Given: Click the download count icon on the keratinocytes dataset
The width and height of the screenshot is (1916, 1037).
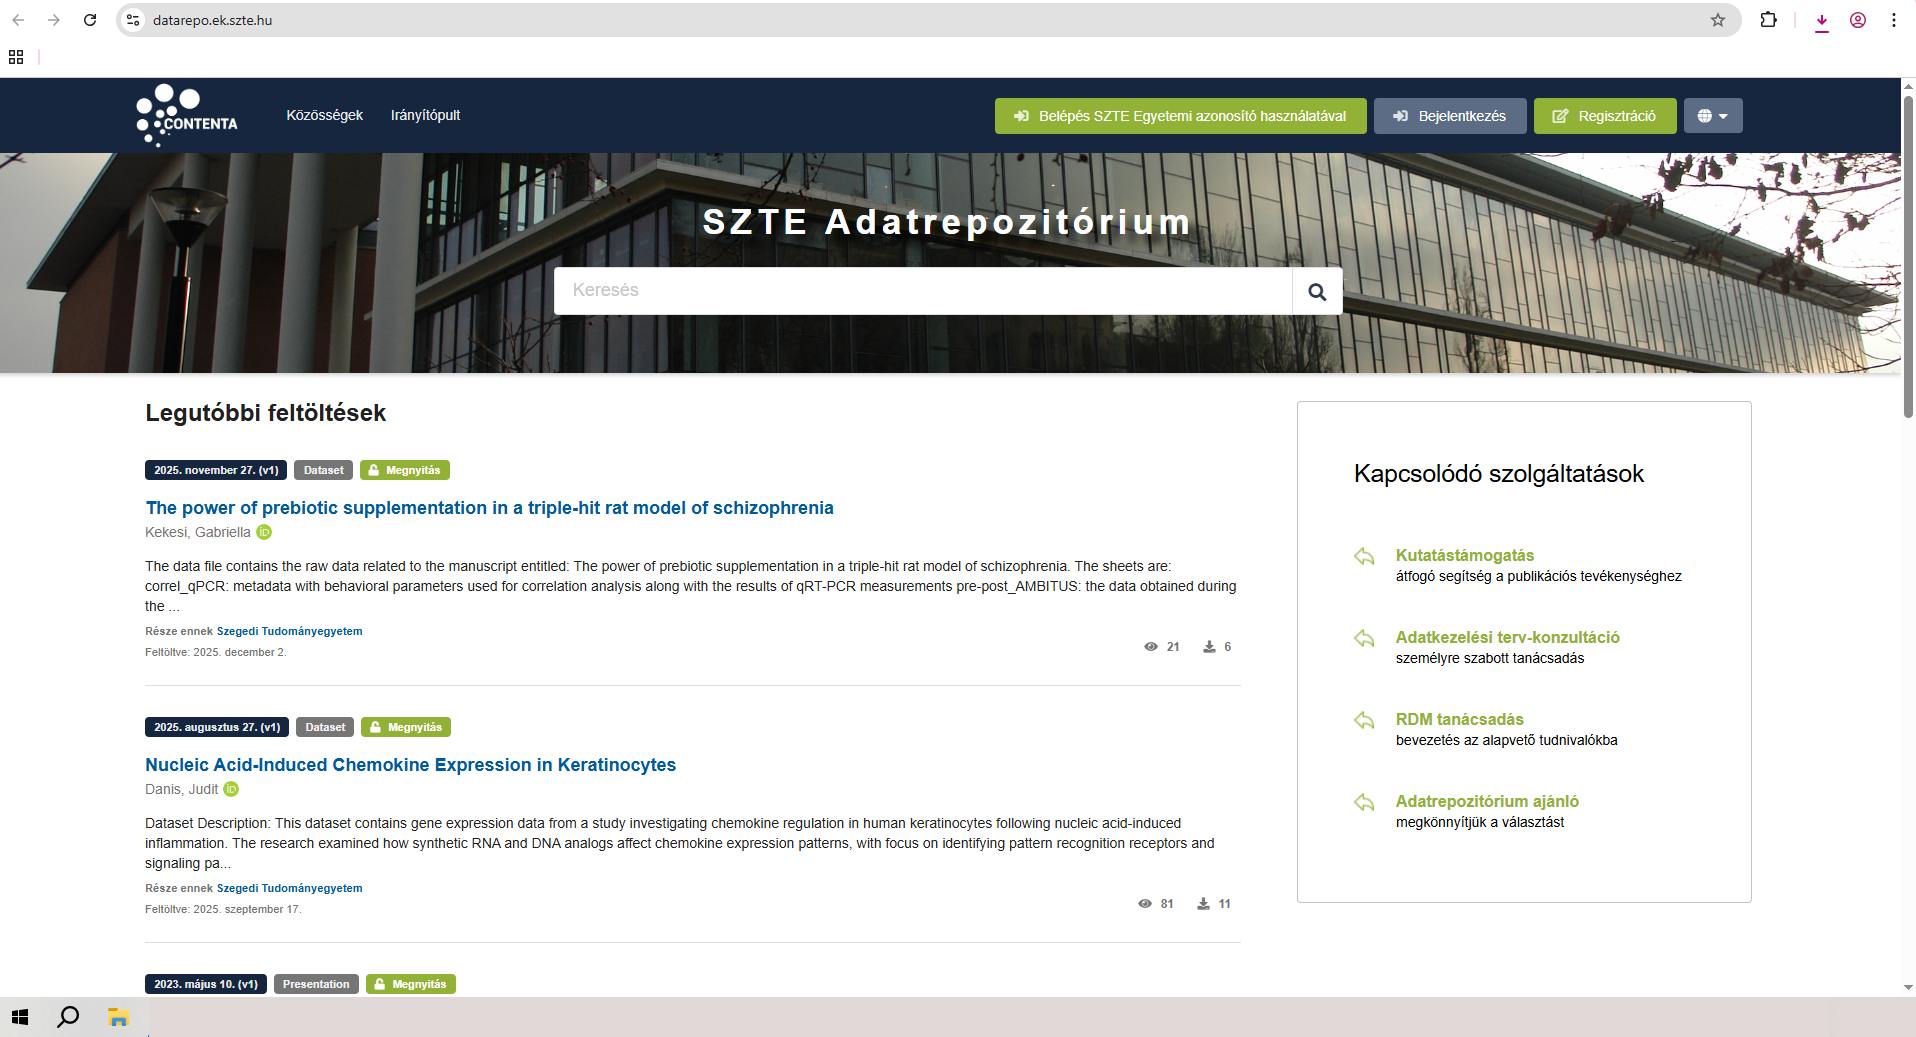Looking at the screenshot, I should coord(1203,903).
